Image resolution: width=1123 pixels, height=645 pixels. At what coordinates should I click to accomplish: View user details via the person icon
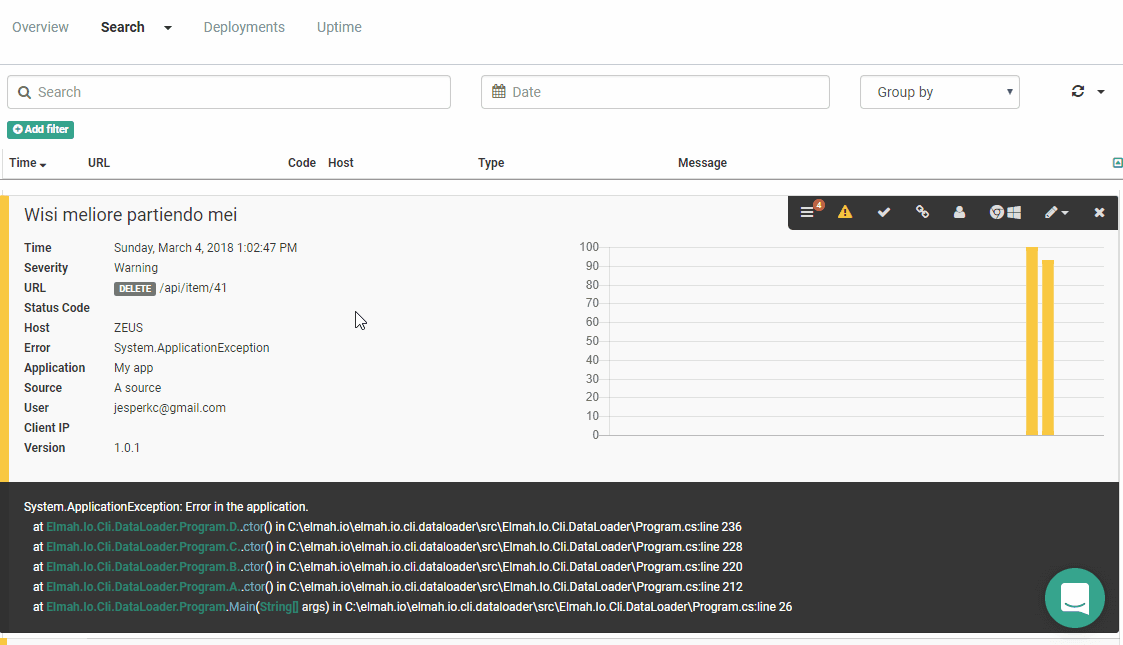(959, 213)
